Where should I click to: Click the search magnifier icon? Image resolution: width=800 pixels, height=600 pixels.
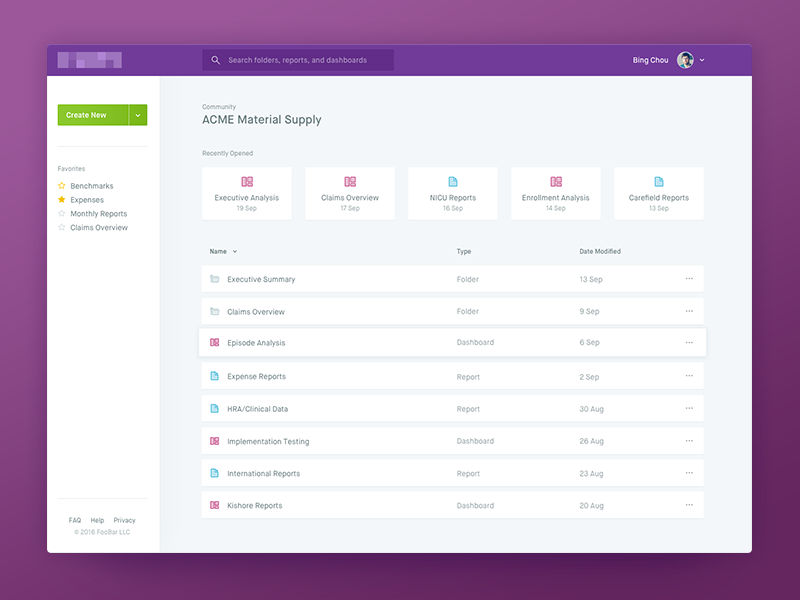215,60
